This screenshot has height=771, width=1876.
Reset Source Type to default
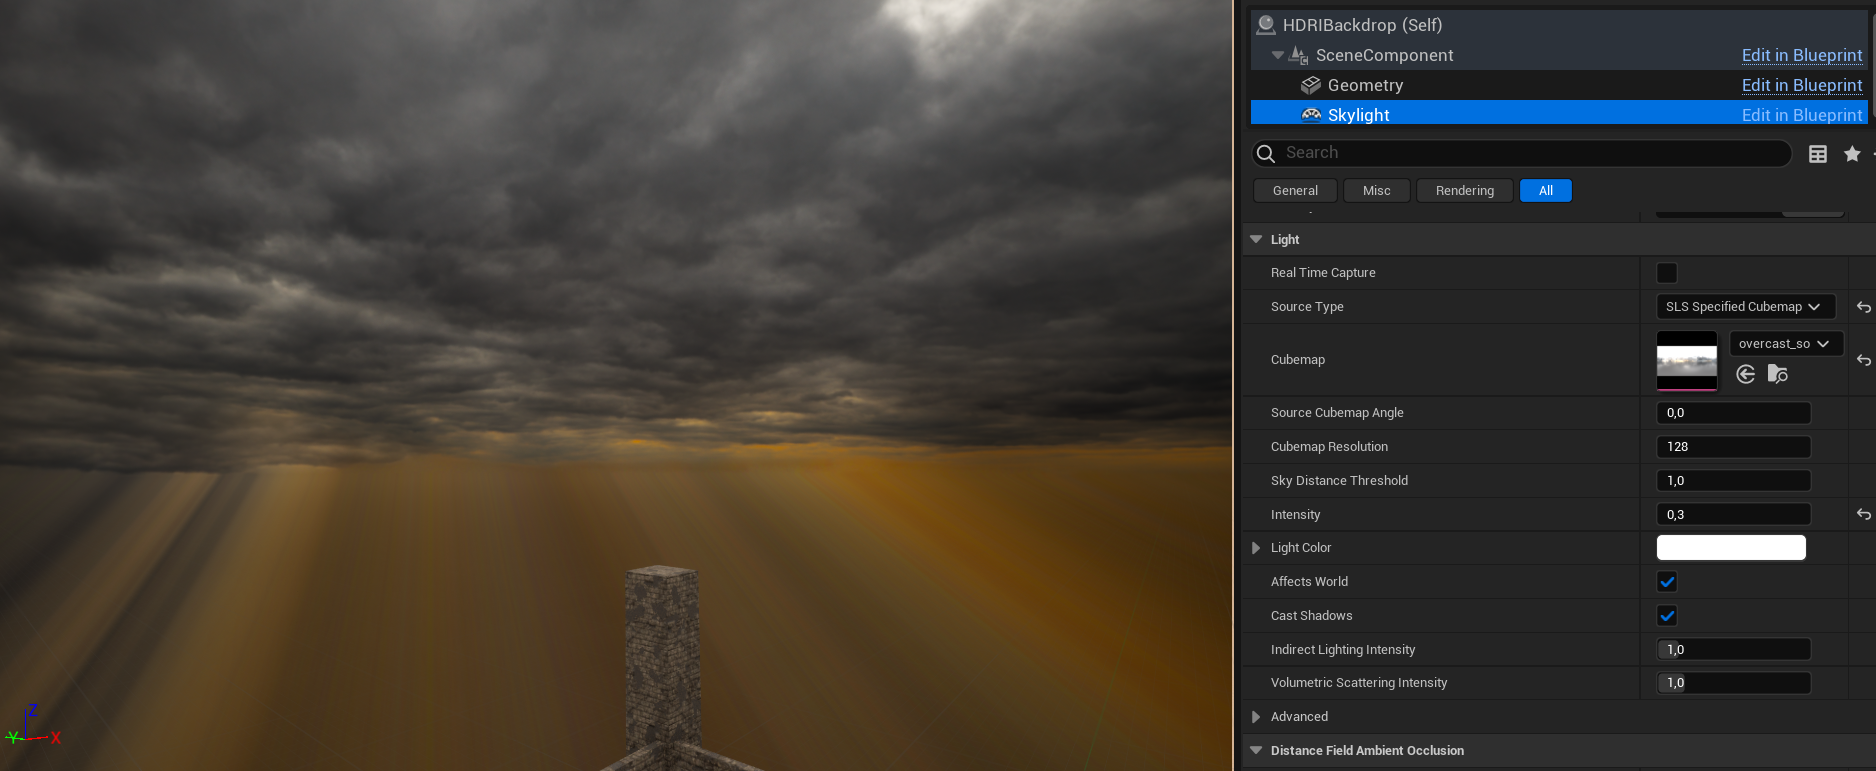(x=1864, y=307)
